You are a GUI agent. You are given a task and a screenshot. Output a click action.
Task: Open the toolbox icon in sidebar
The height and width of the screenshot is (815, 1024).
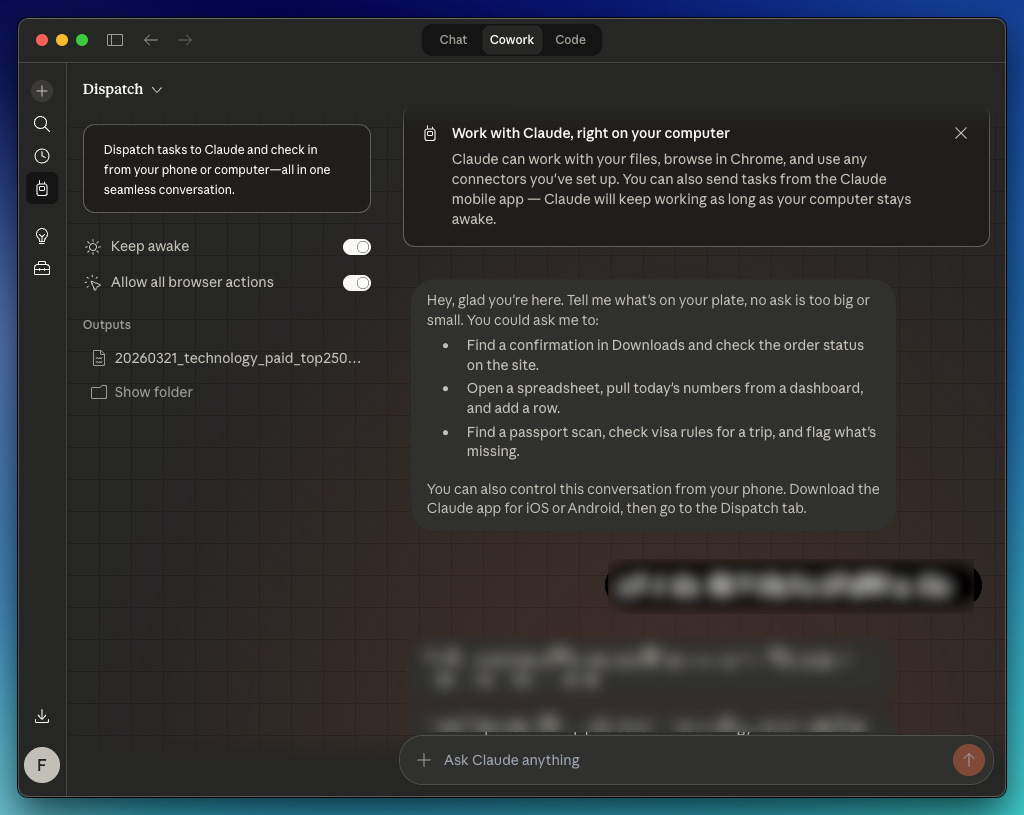(42, 268)
